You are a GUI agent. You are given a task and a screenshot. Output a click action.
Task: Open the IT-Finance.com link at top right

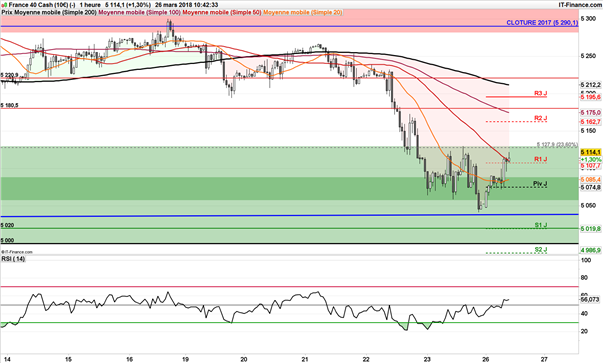580,5
